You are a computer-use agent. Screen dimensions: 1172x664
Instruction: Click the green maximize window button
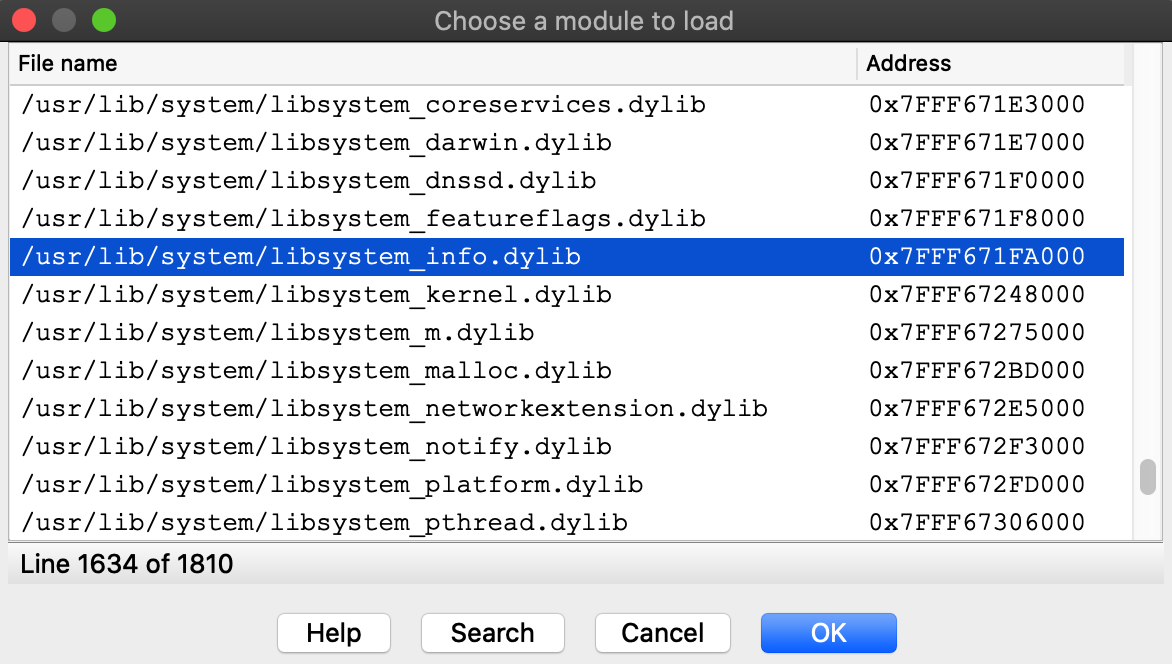(103, 20)
